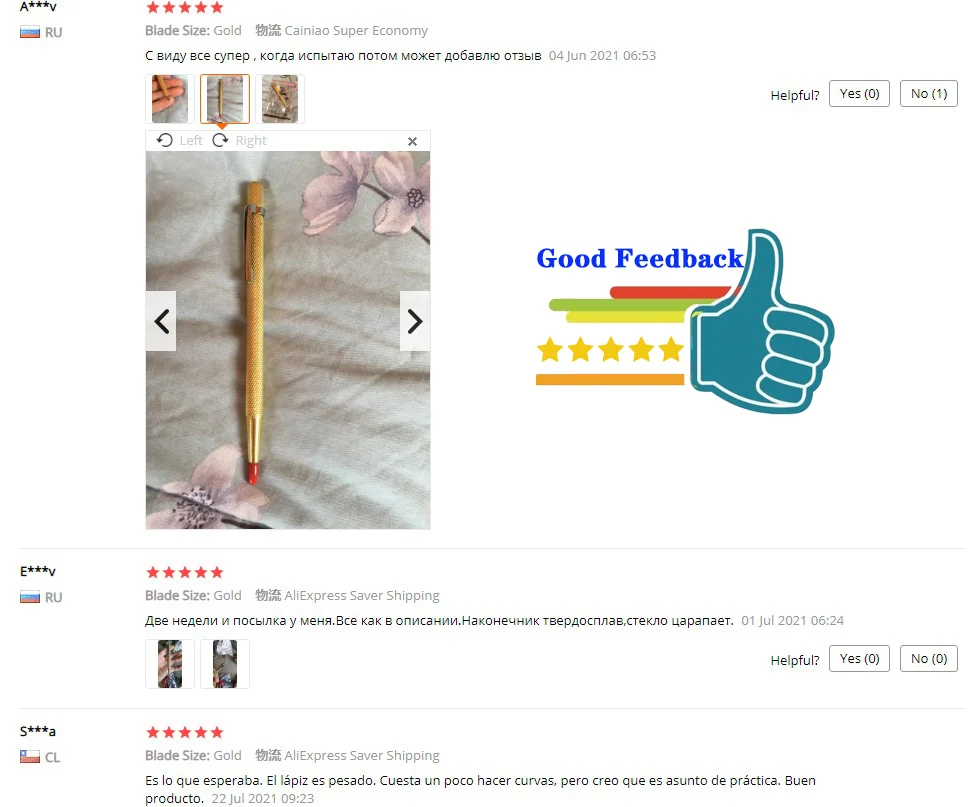Image resolution: width=979 pixels, height=807 pixels.
Task: Open second photo in E***v's review
Action: tap(225, 664)
